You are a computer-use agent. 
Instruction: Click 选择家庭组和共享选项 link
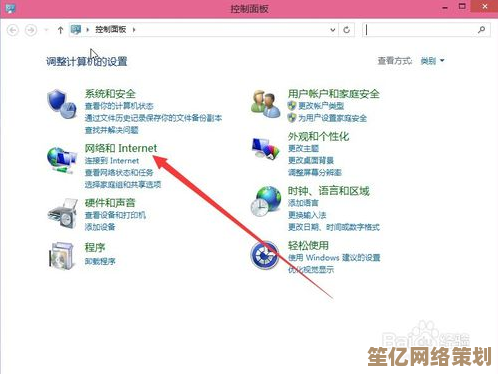[123, 185]
